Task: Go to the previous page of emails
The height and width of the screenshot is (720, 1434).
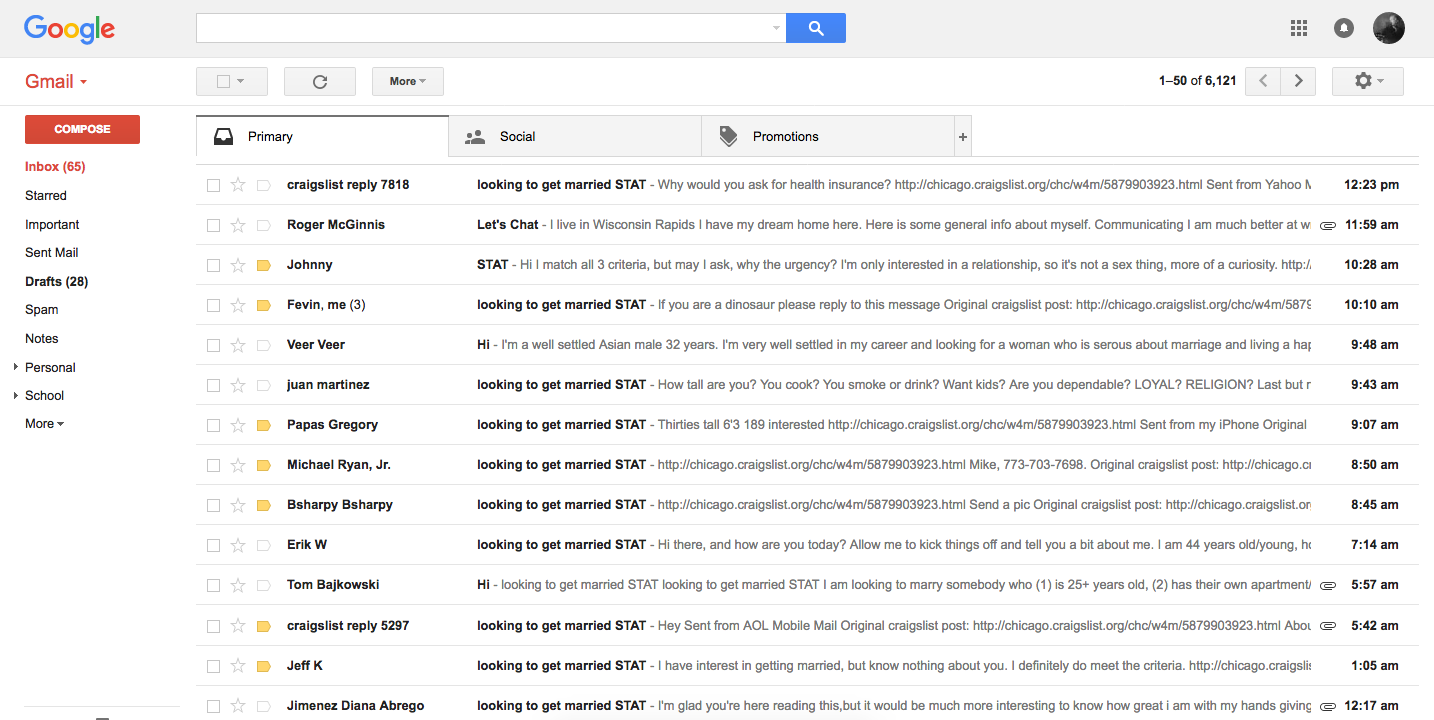Action: click(x=1263, y=82)
